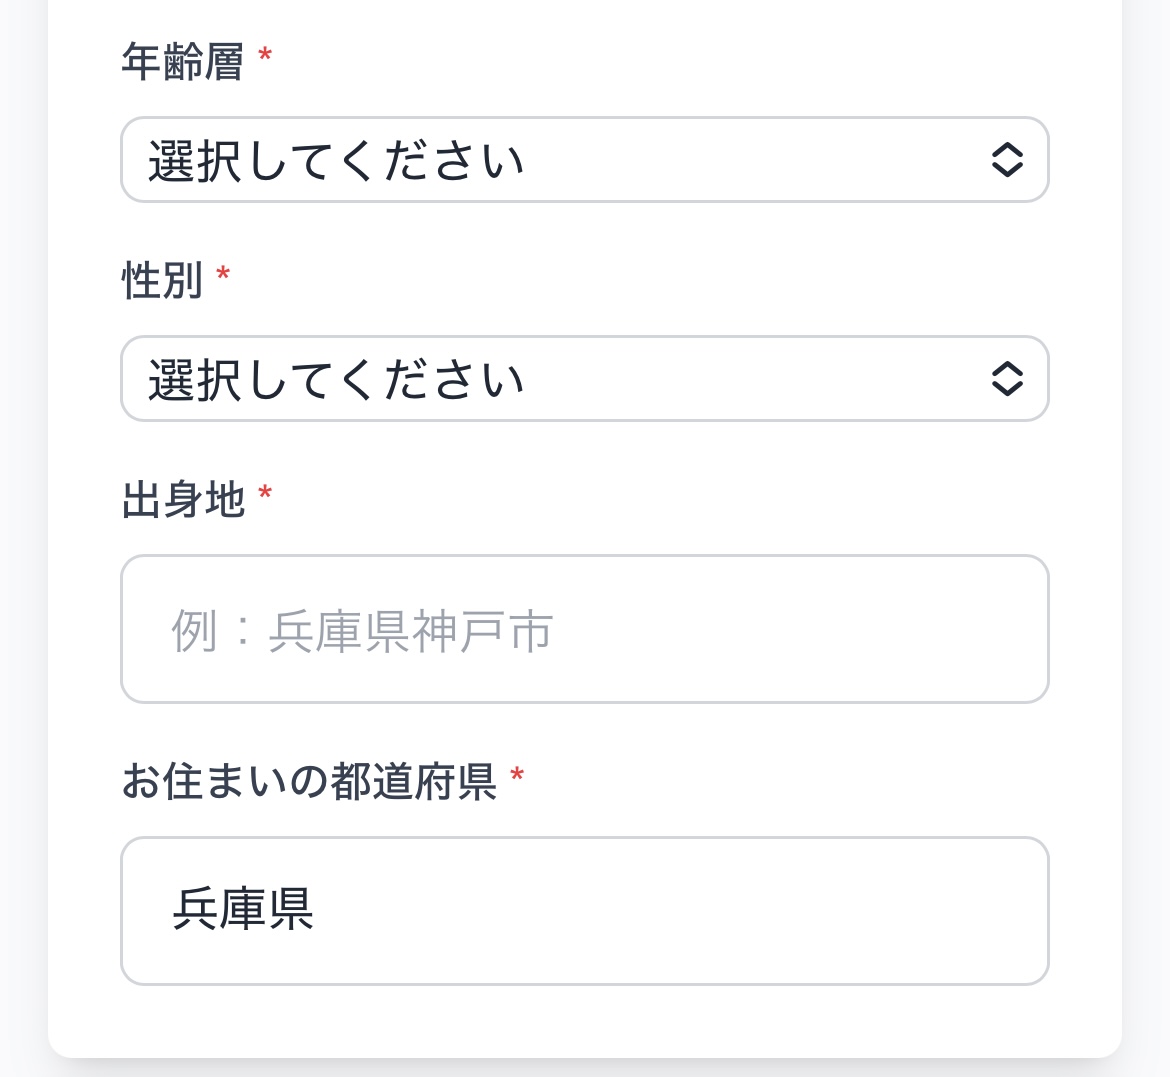The width and height of the screenshot is (1170, 1077).
Task: Open the 性別 dropdown
Action: point(584,379)
